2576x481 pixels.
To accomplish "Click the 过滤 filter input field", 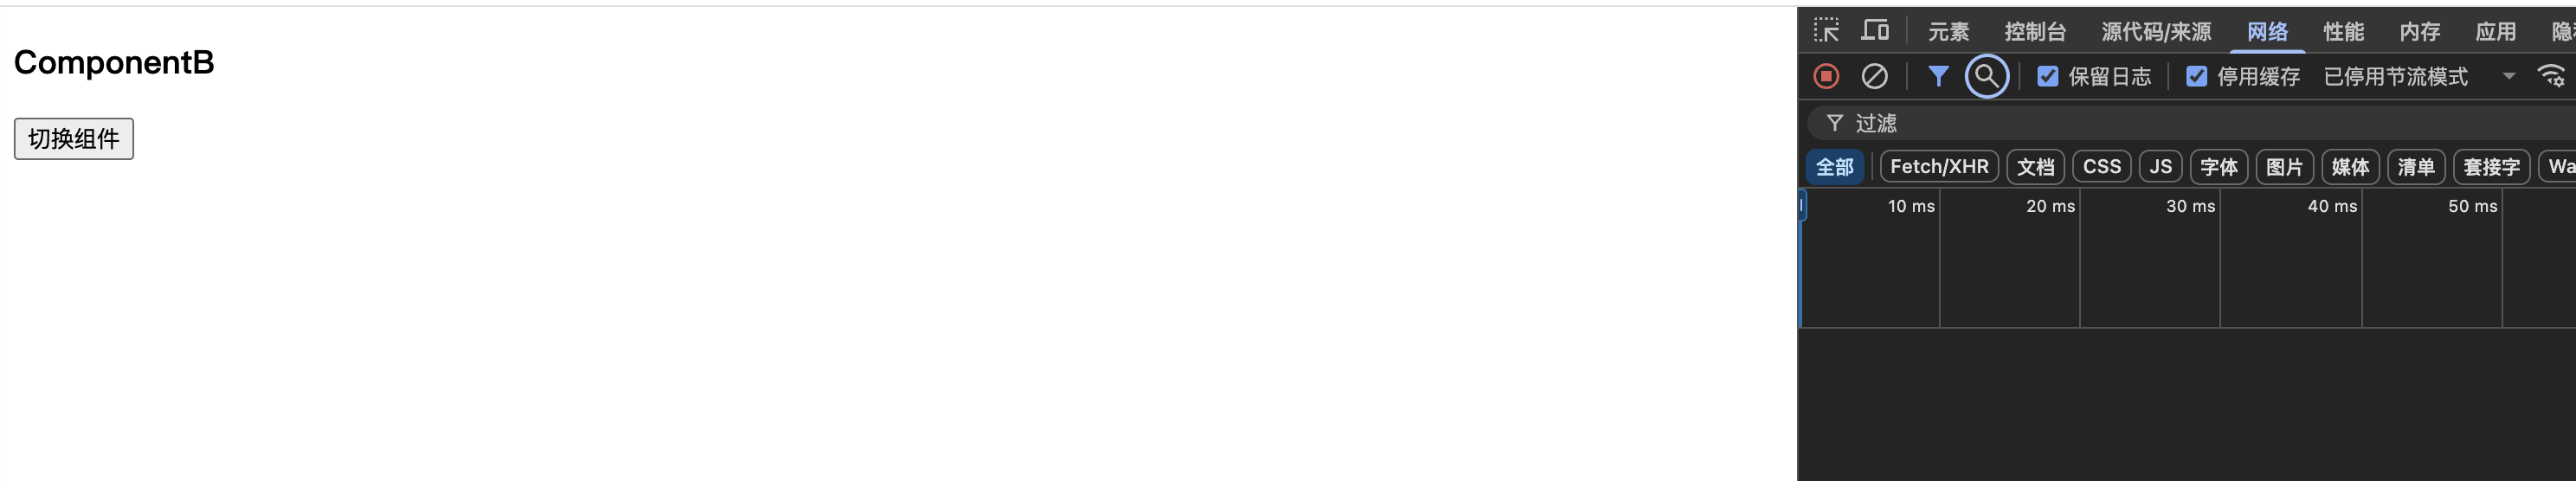I will tap(2190, 123).
